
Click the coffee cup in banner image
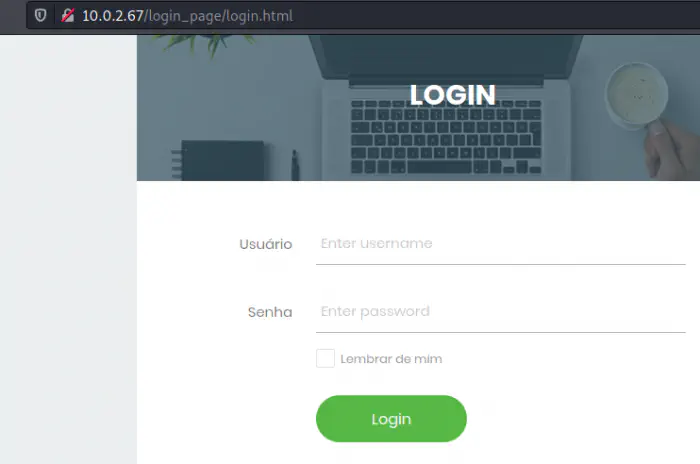point(637,95)
